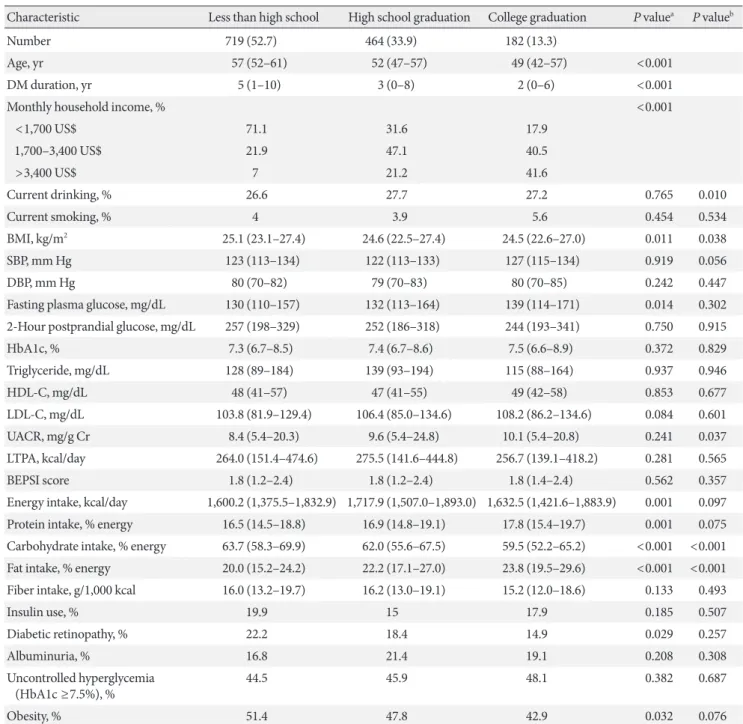Click 'Fasting plasma glucose, mg/dL' label

(86, 305)
